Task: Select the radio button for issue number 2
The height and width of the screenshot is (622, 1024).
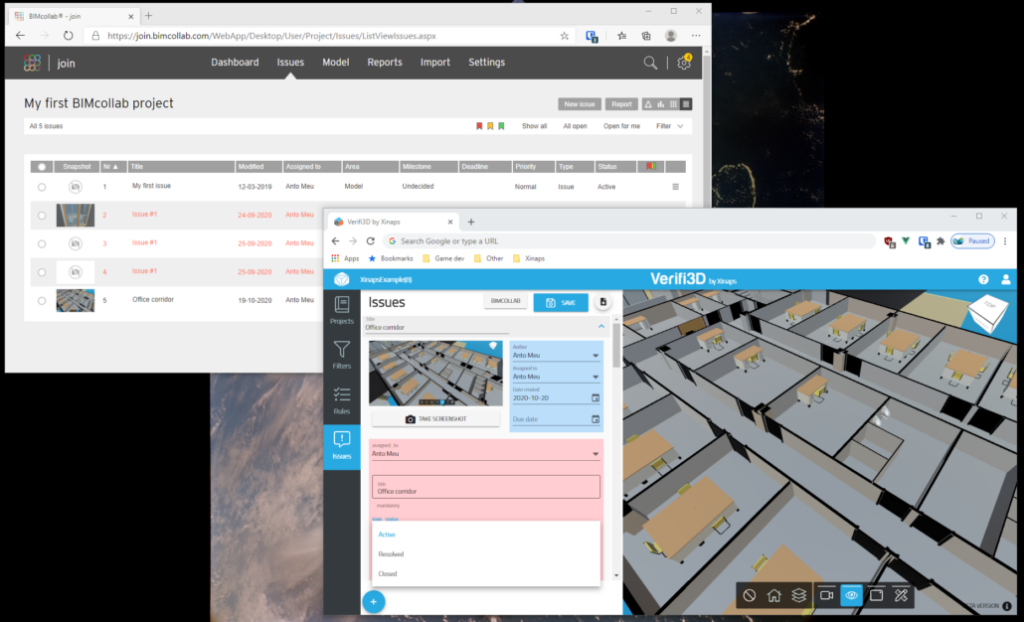Action: point(42,216)
